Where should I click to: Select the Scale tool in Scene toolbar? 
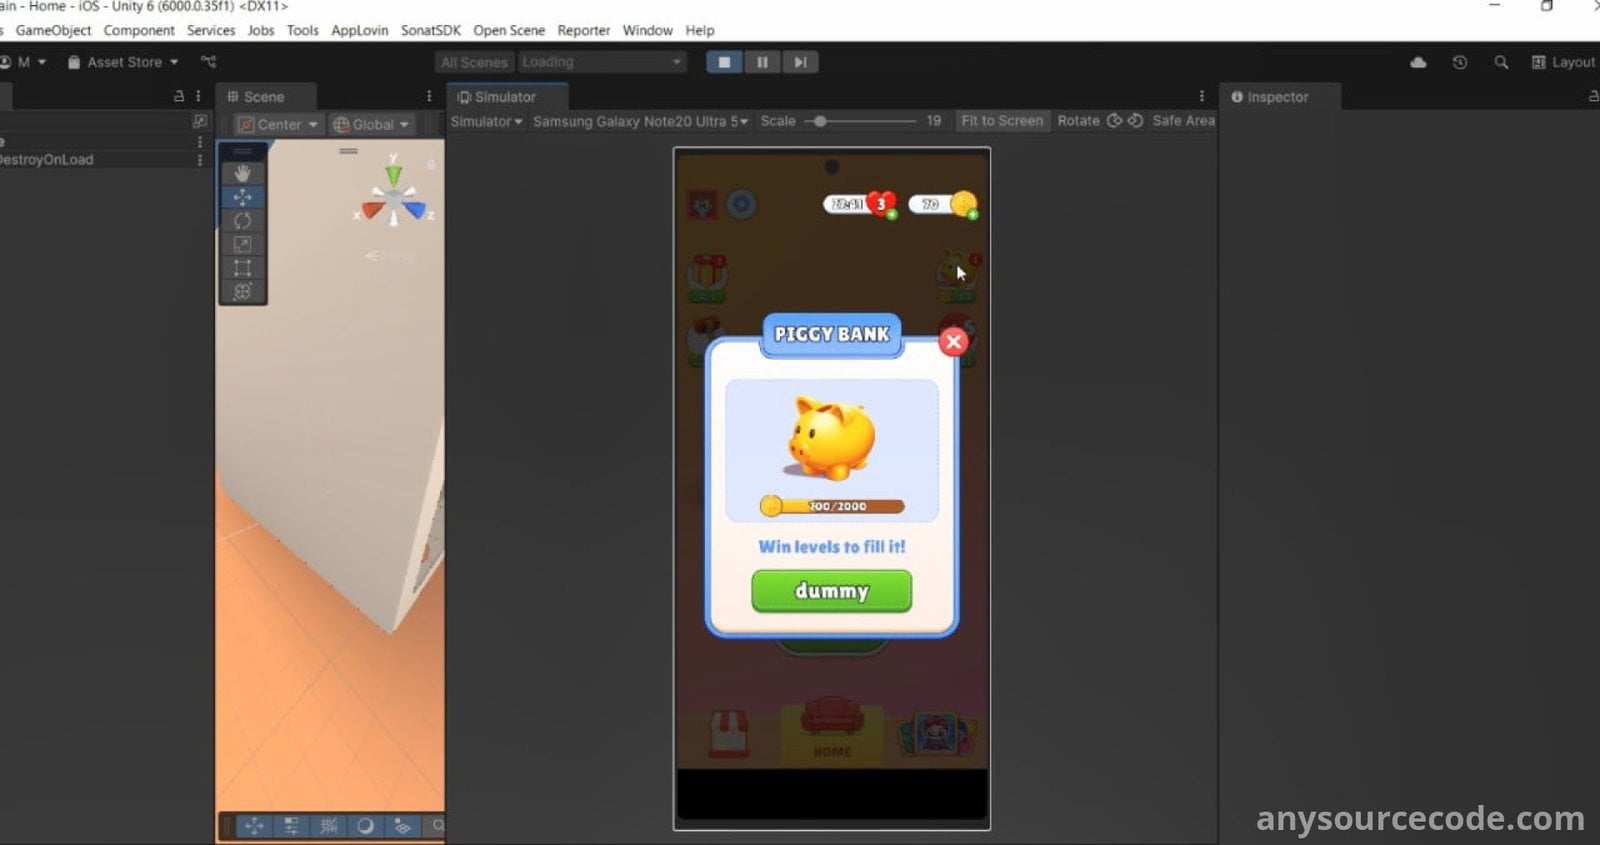242,245
